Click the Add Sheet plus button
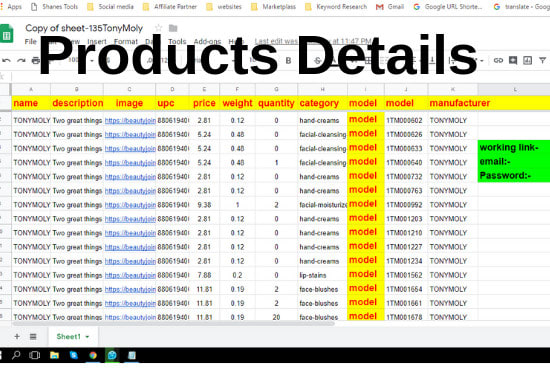Screen dimensions: 550x370 17,336
